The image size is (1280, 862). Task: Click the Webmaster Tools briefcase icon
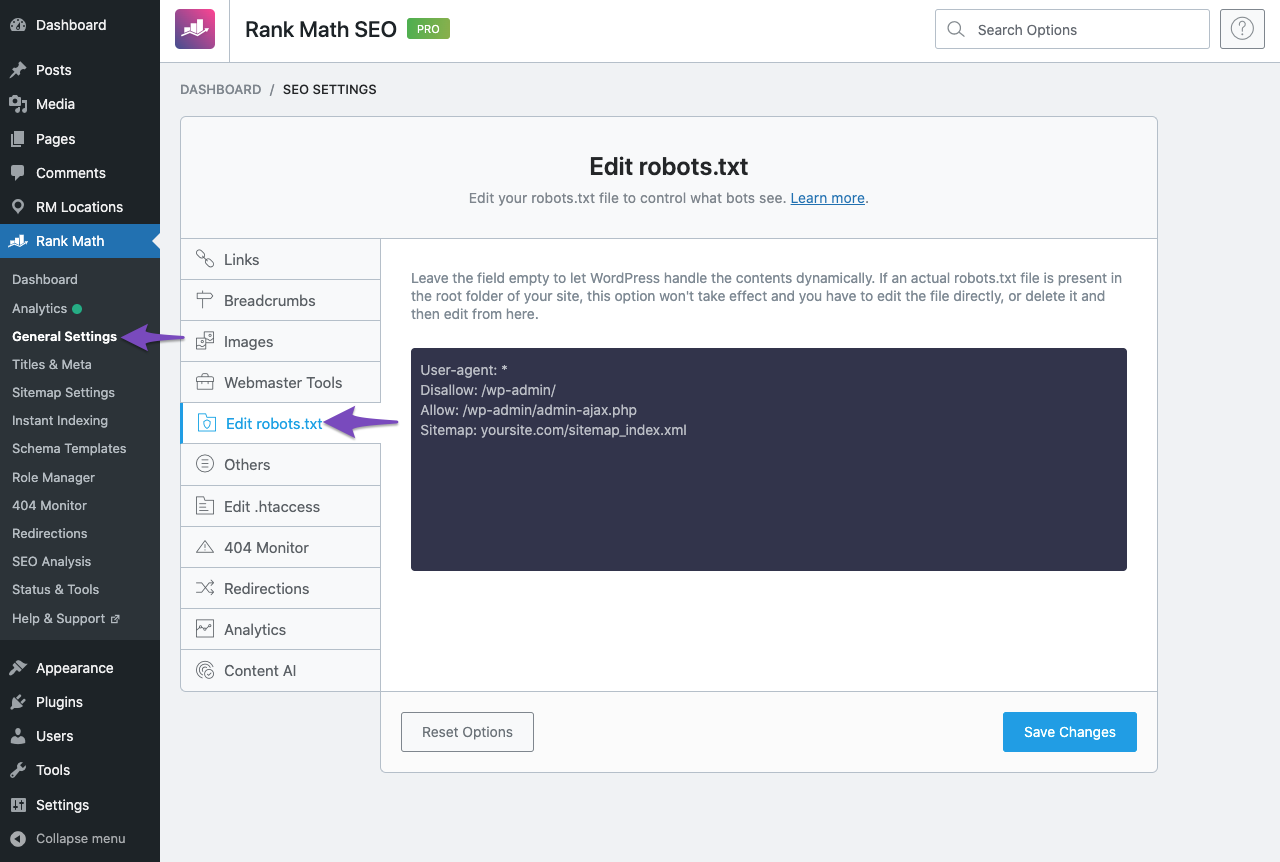[205, 382]
